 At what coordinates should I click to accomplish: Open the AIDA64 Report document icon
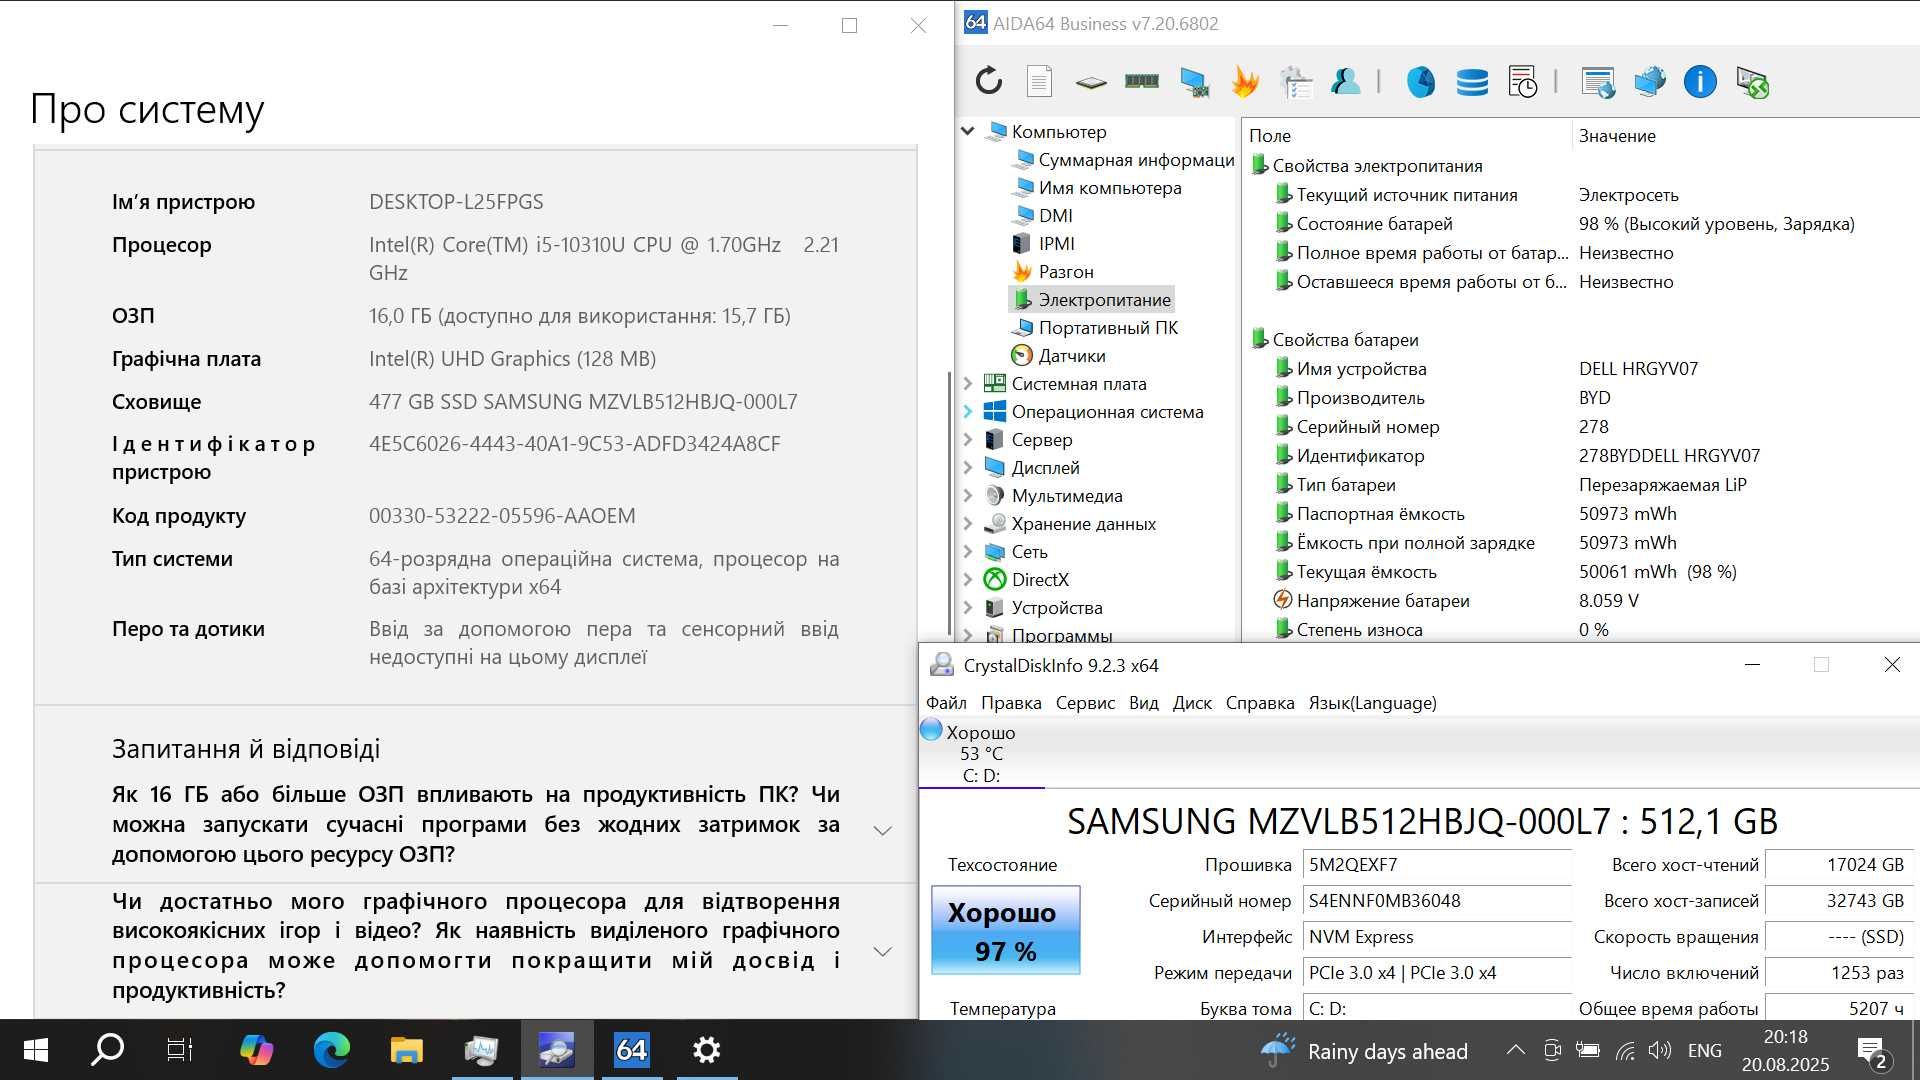[x=1039, y=81]
